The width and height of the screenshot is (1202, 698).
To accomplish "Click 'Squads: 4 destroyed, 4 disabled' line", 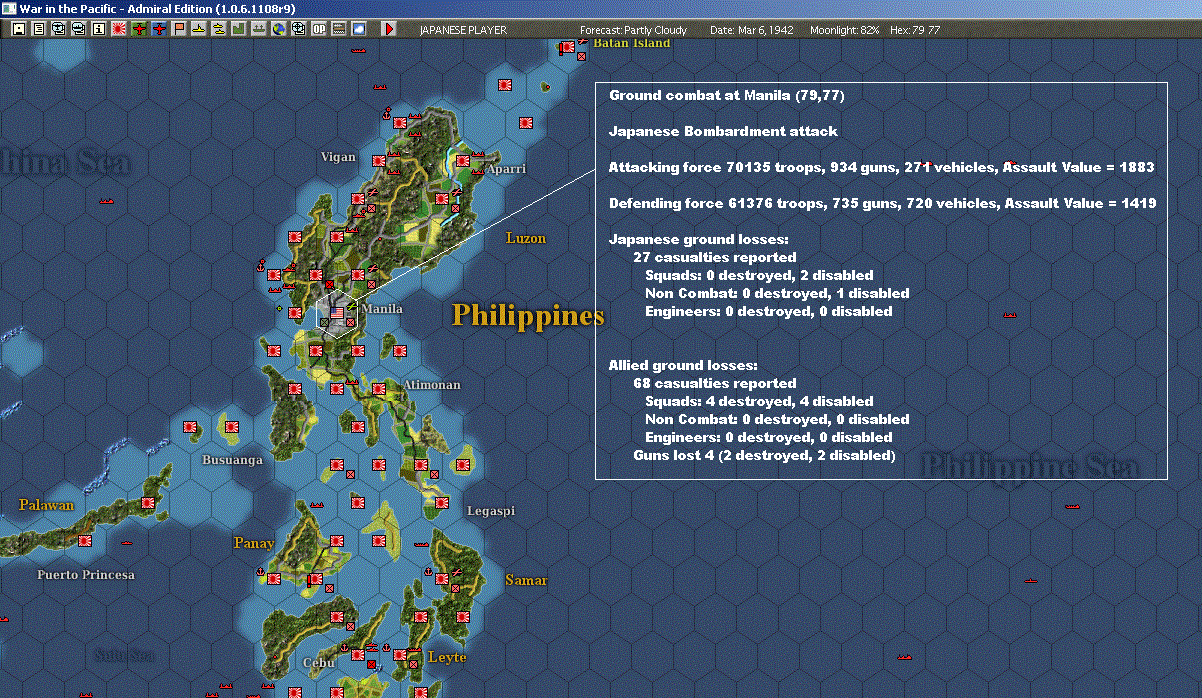I will (759, 401).
